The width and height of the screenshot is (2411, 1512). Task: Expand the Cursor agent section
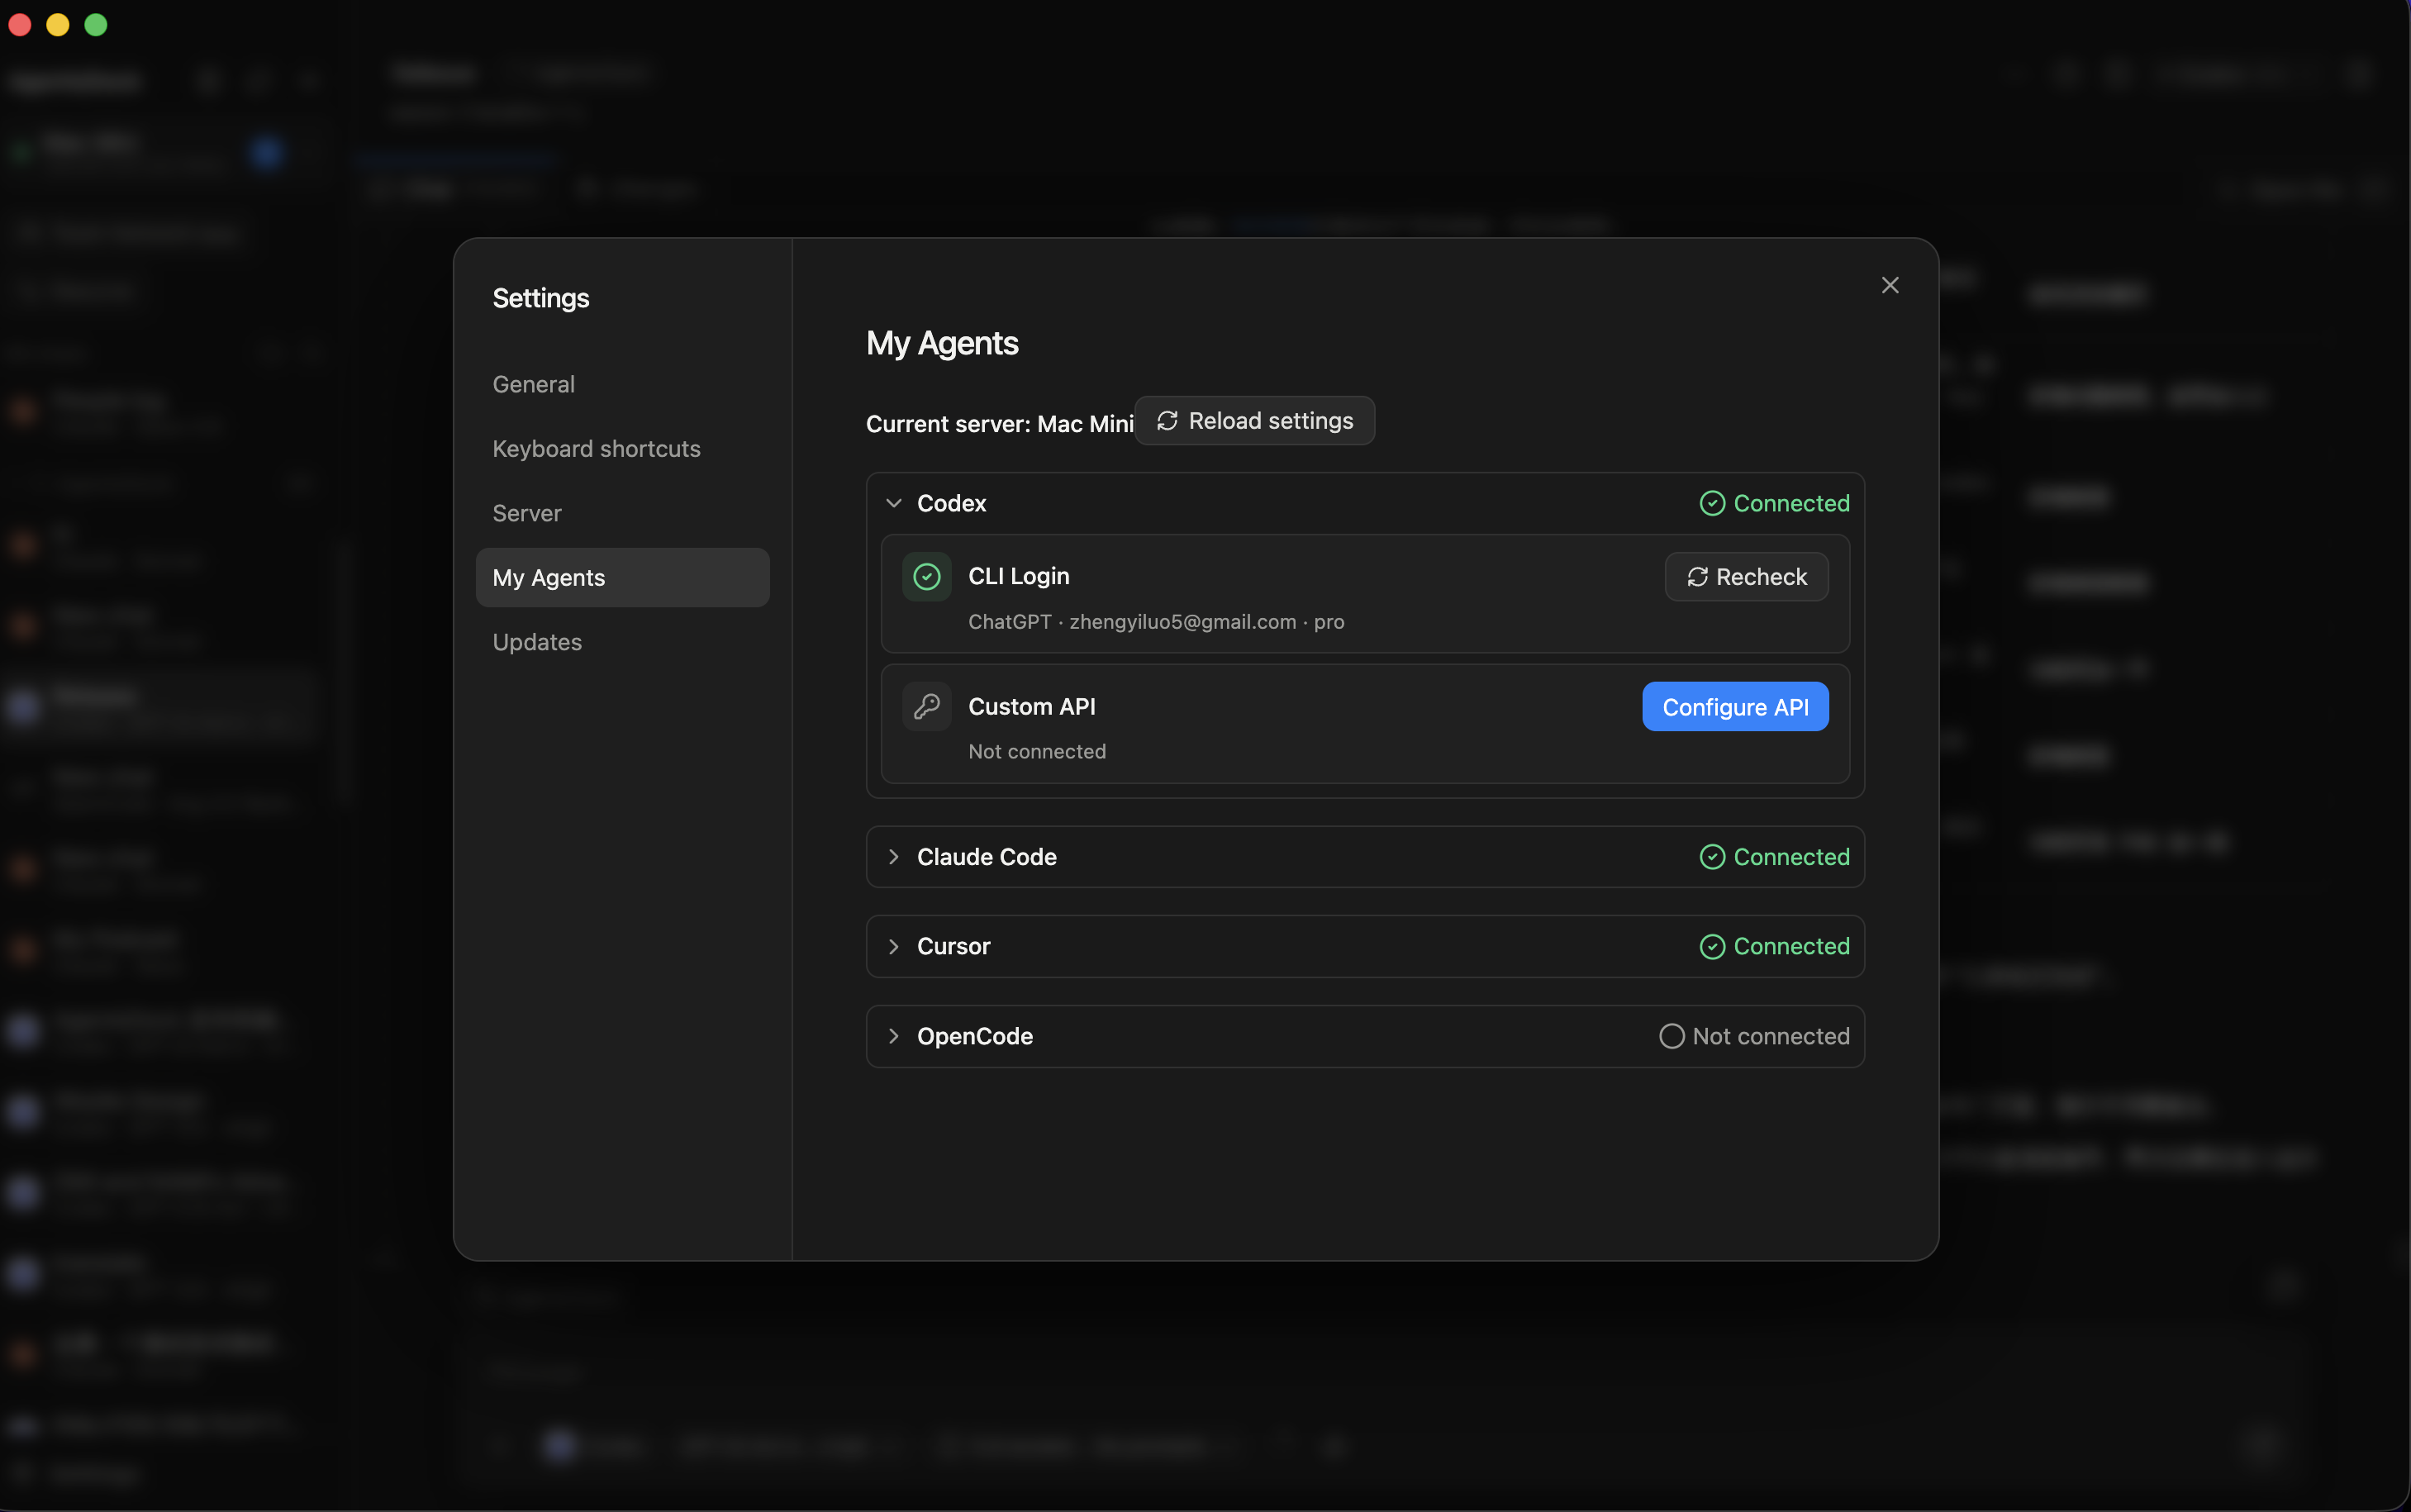(893, 946)
